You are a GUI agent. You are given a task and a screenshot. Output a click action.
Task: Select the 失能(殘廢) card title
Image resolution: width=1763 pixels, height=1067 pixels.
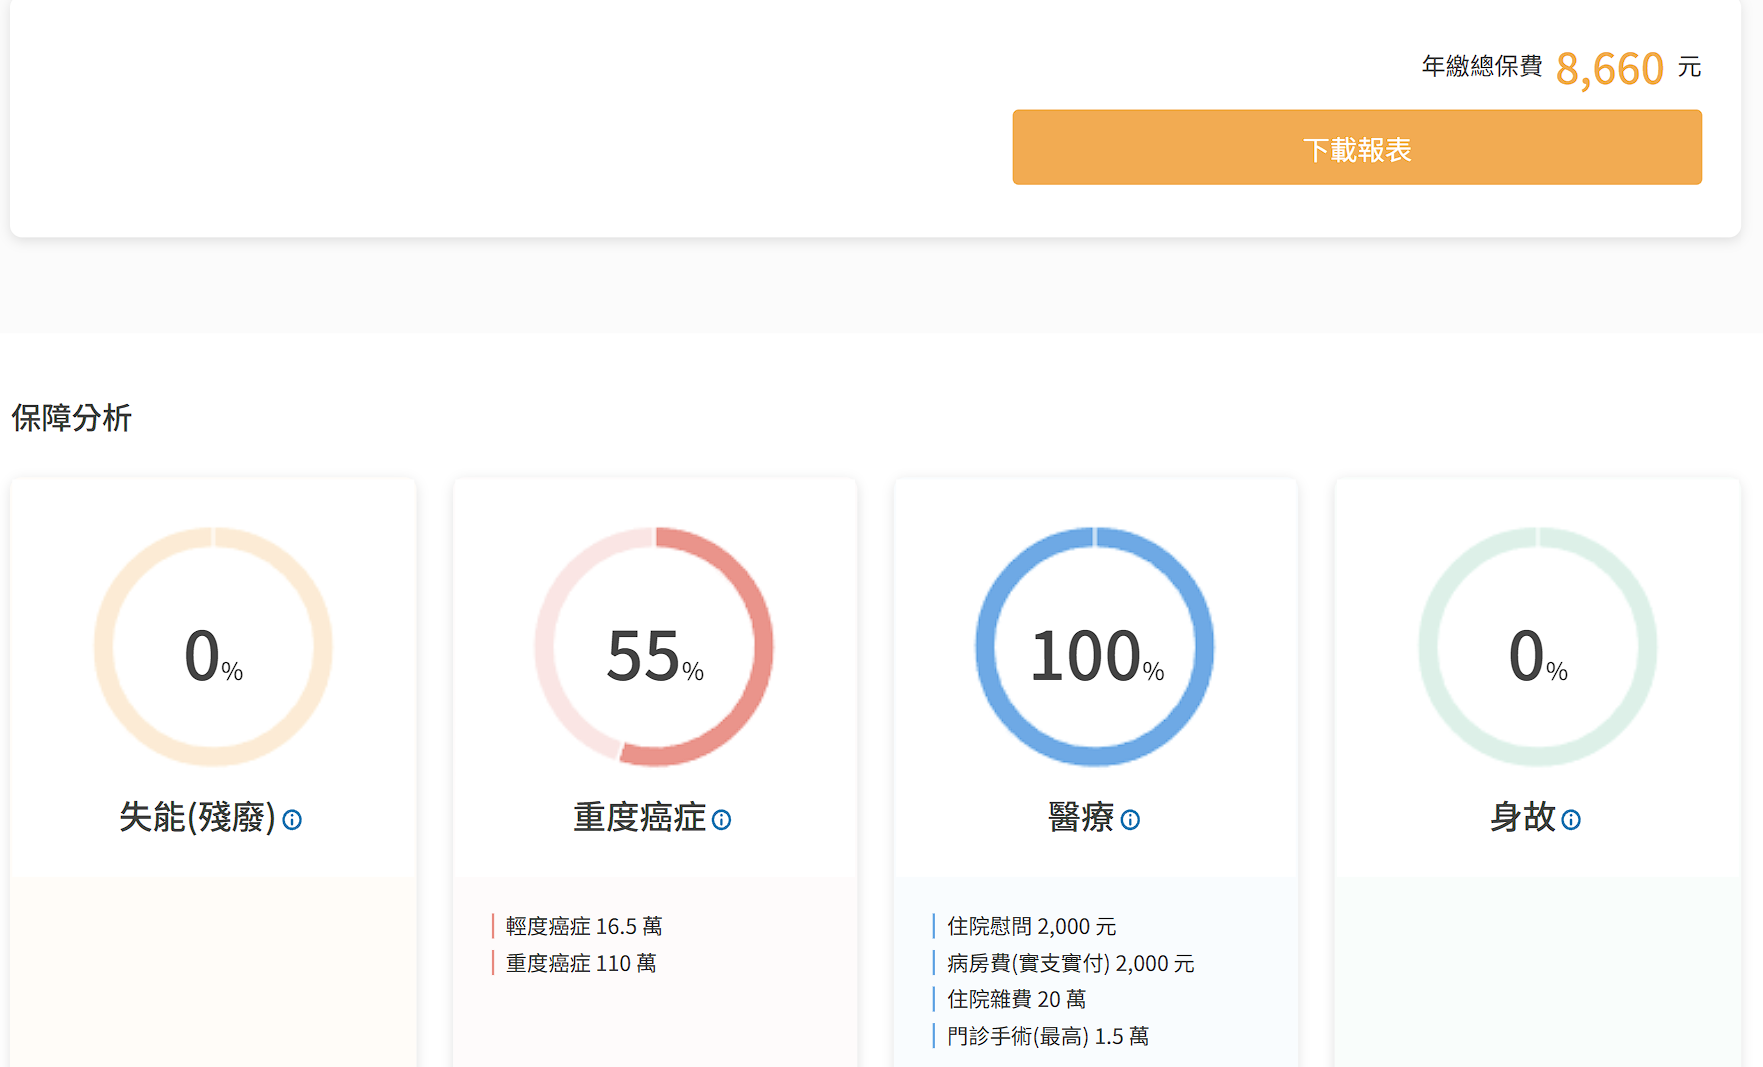(x=197, y=817)
